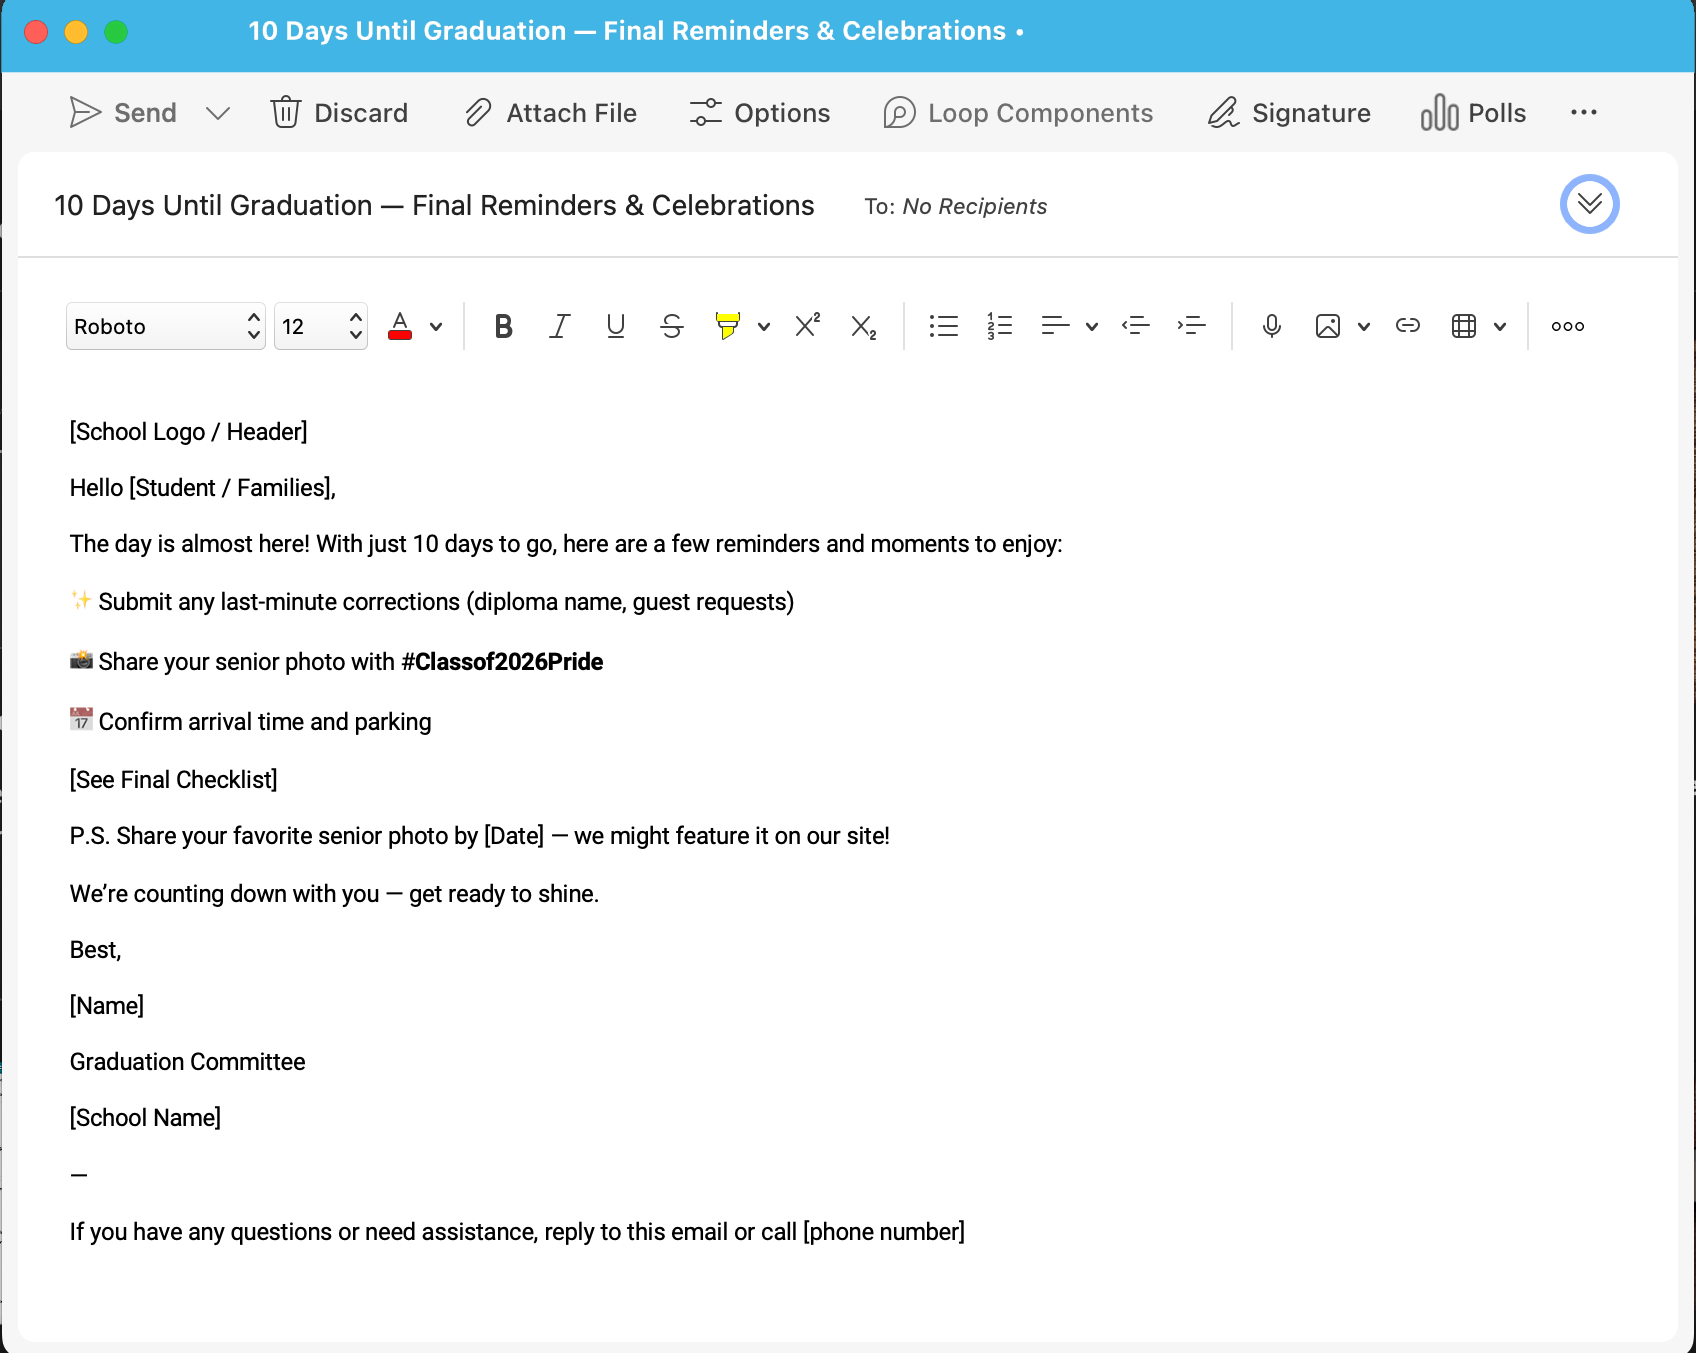The height and width of the screenshot is (1353, 1696).
Task: Open the Send options dropdown arrow
Action: click(218, 113)
